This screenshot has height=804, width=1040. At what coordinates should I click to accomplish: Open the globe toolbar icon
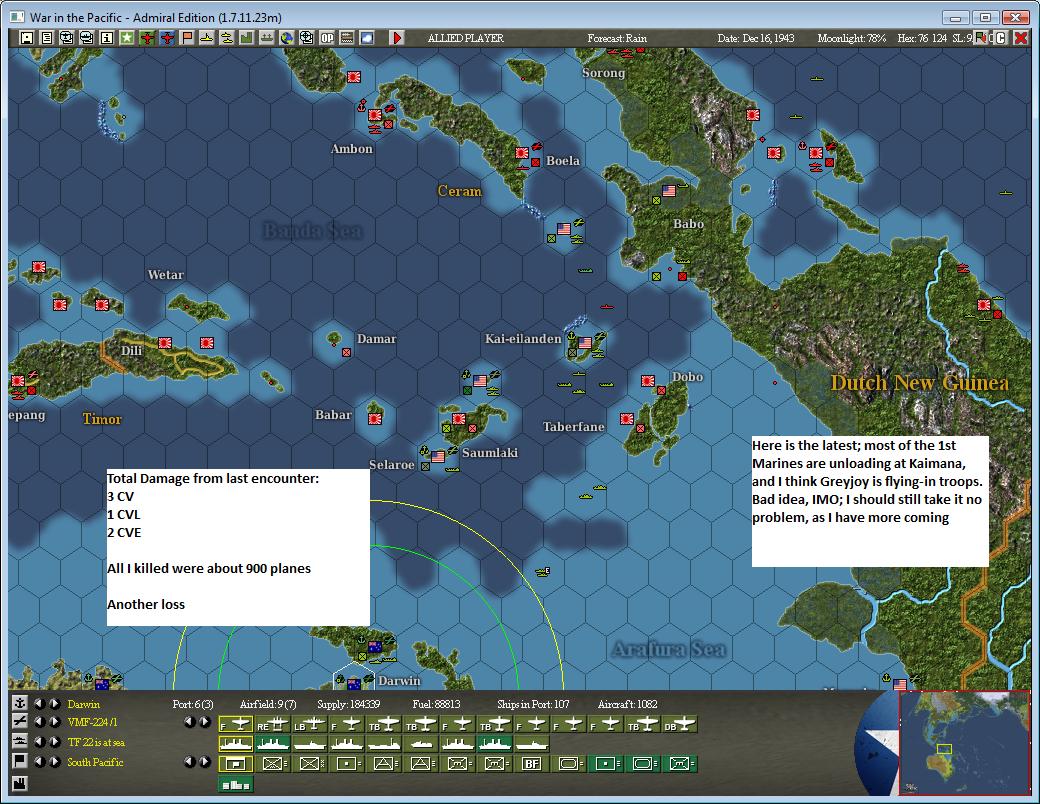pyautogui.click(x=287, y=38)
